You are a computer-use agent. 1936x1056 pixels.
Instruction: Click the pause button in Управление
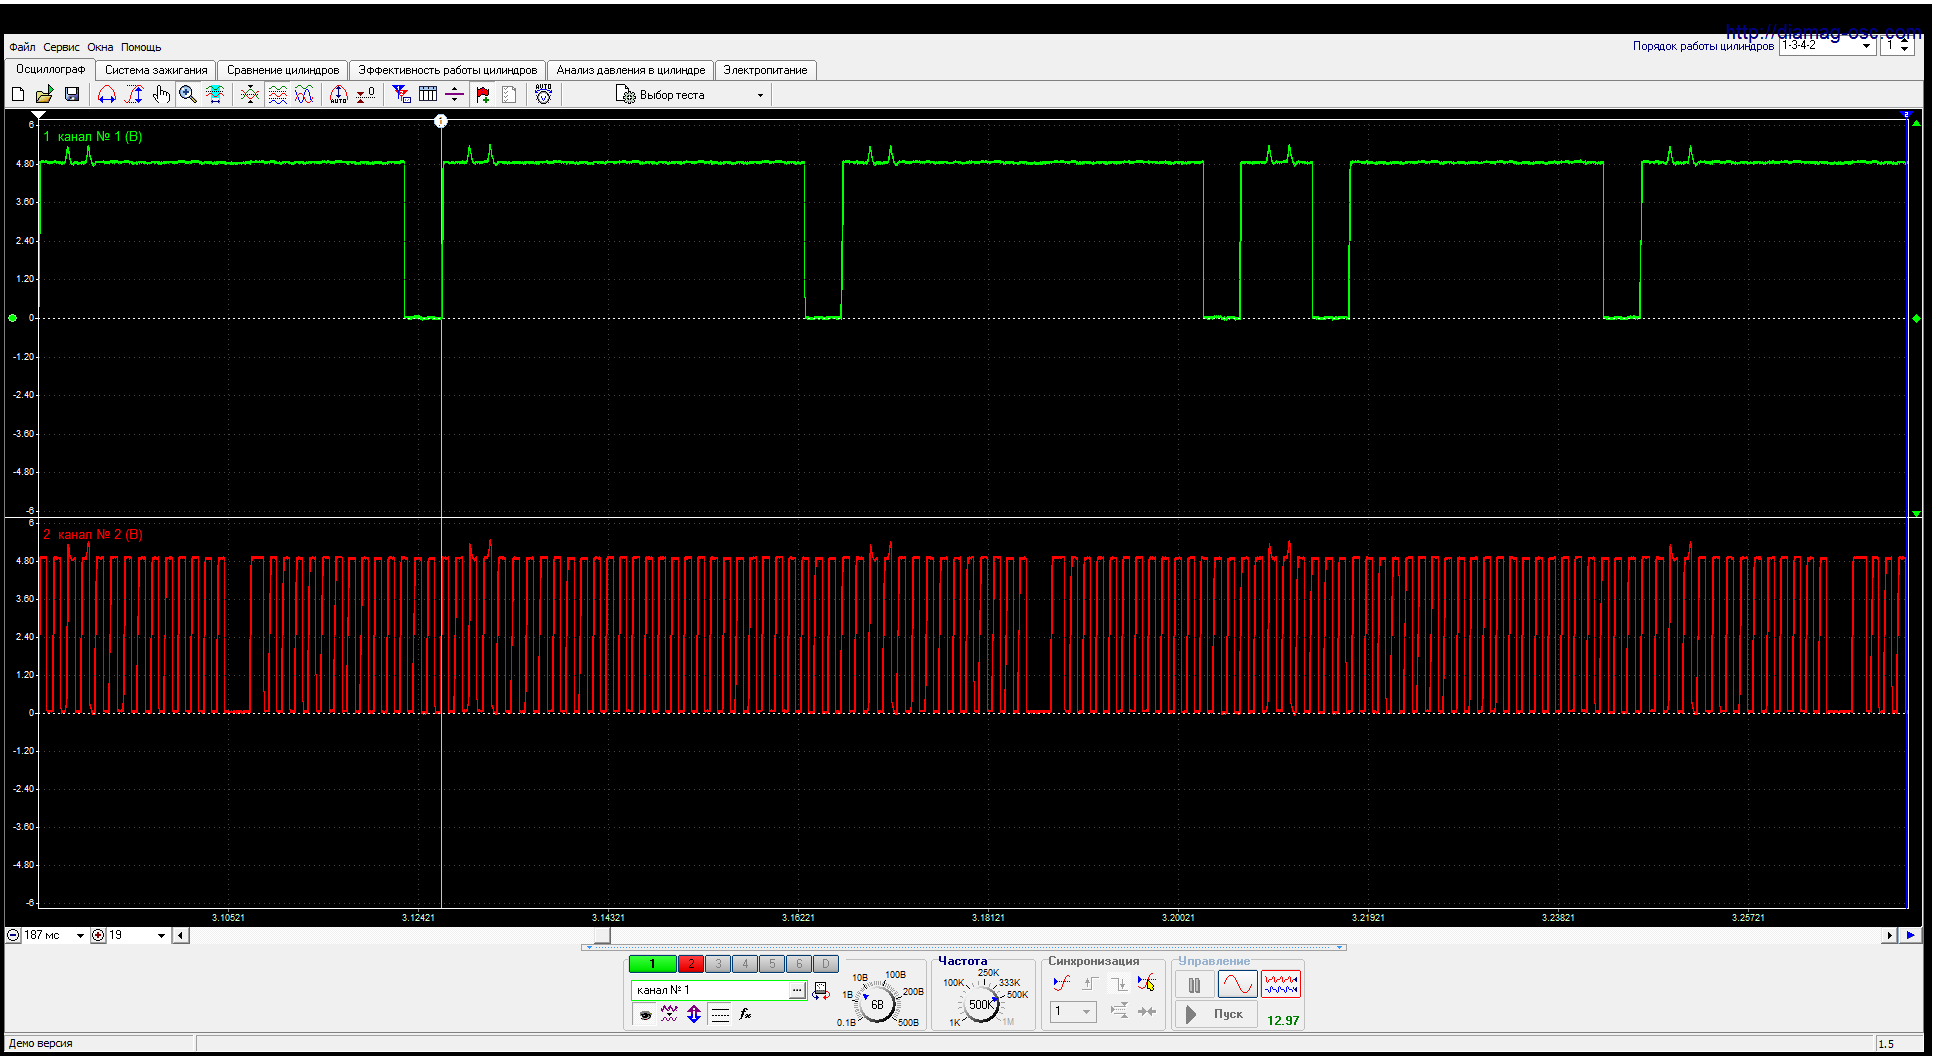pos(1194,985)
